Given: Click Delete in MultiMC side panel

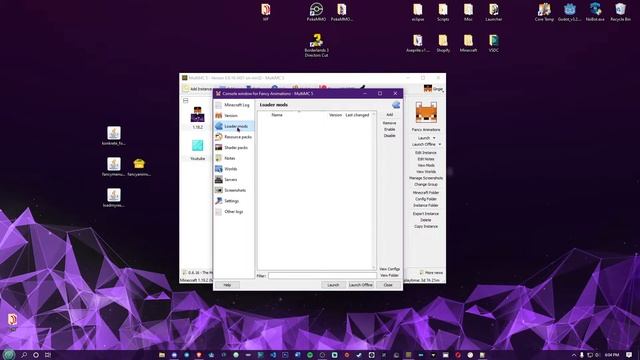Looking at the screenshot, I should 426,220.
